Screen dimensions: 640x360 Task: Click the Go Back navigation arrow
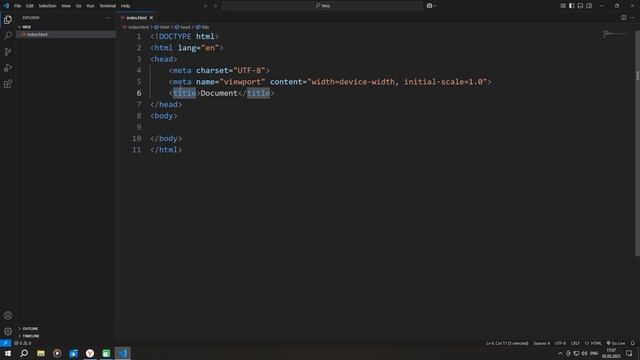[205, 6]
